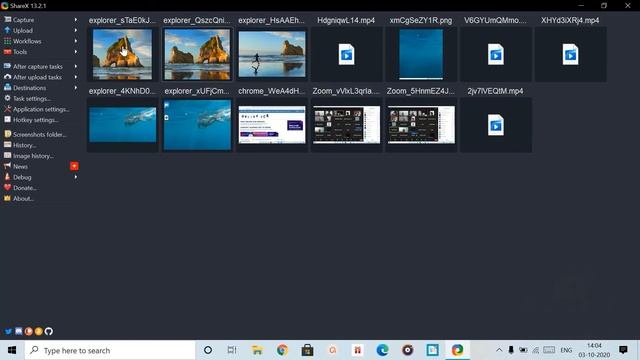
Task: Open the ShareX Discord icon
Action: point(18,331)
